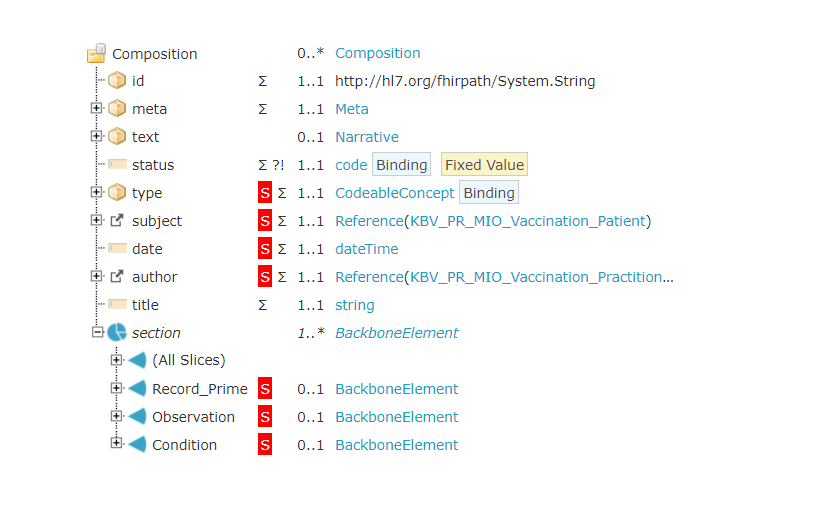Image resolution: width=822 pixels, height=518 pixels.
Task: Expand the meta element node
Action: click(97, 109)
